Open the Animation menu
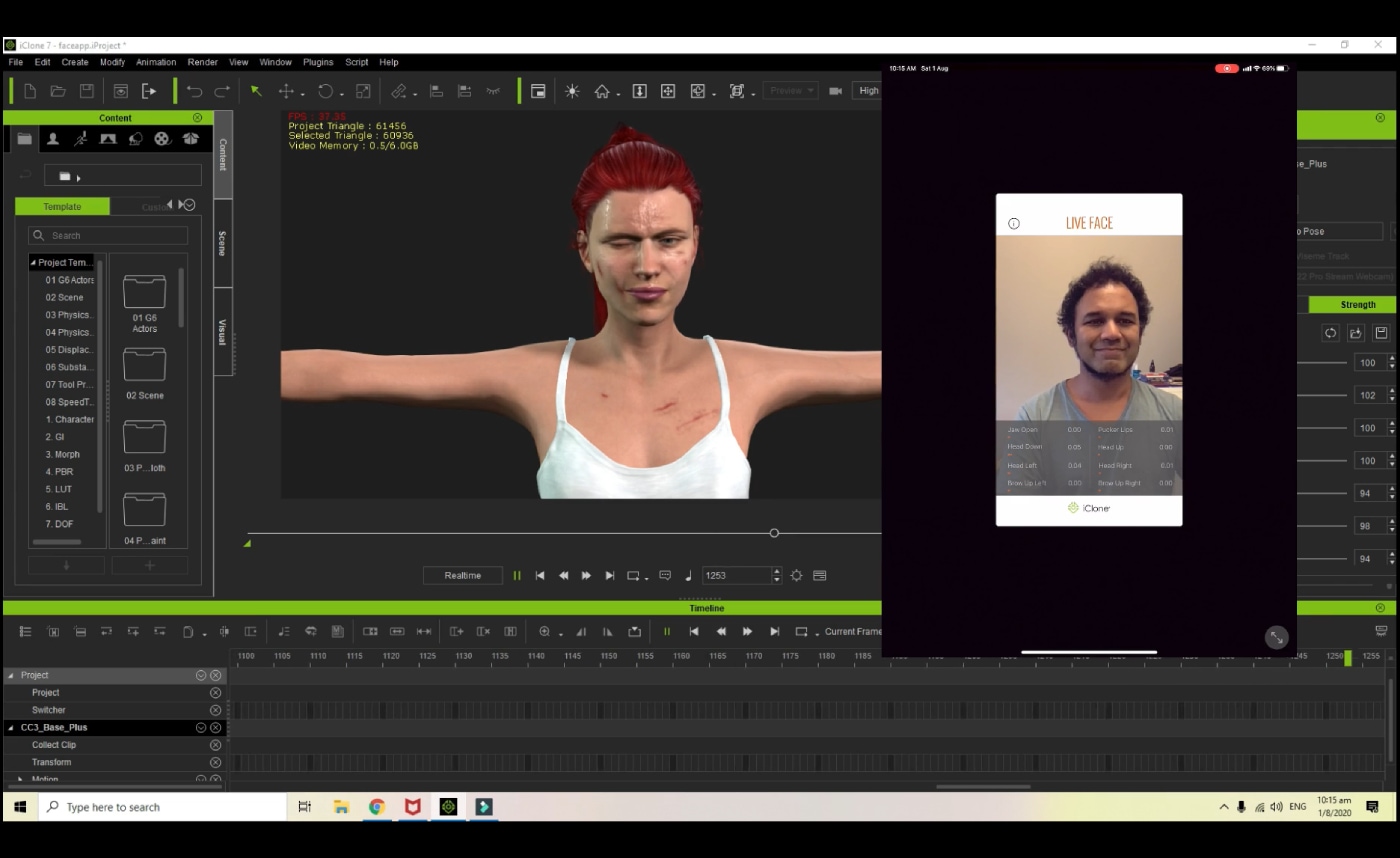 pos(155,62)
